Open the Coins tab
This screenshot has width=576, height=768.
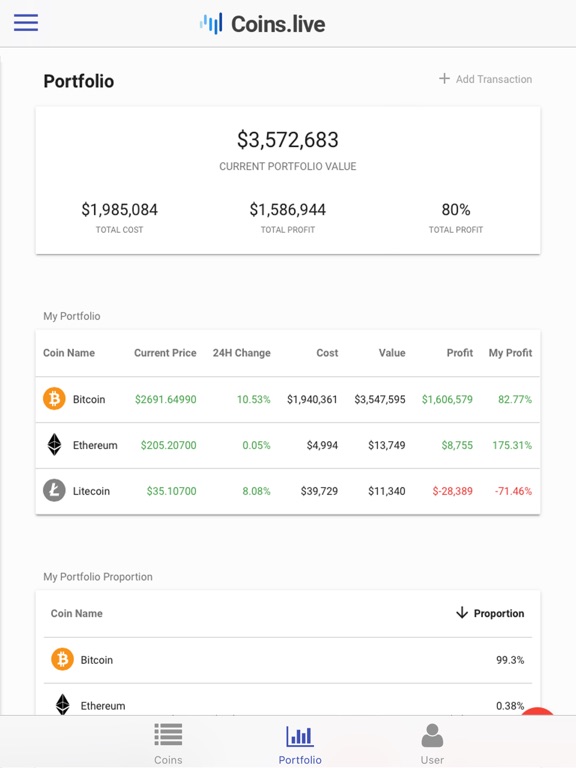coord(168,744)
